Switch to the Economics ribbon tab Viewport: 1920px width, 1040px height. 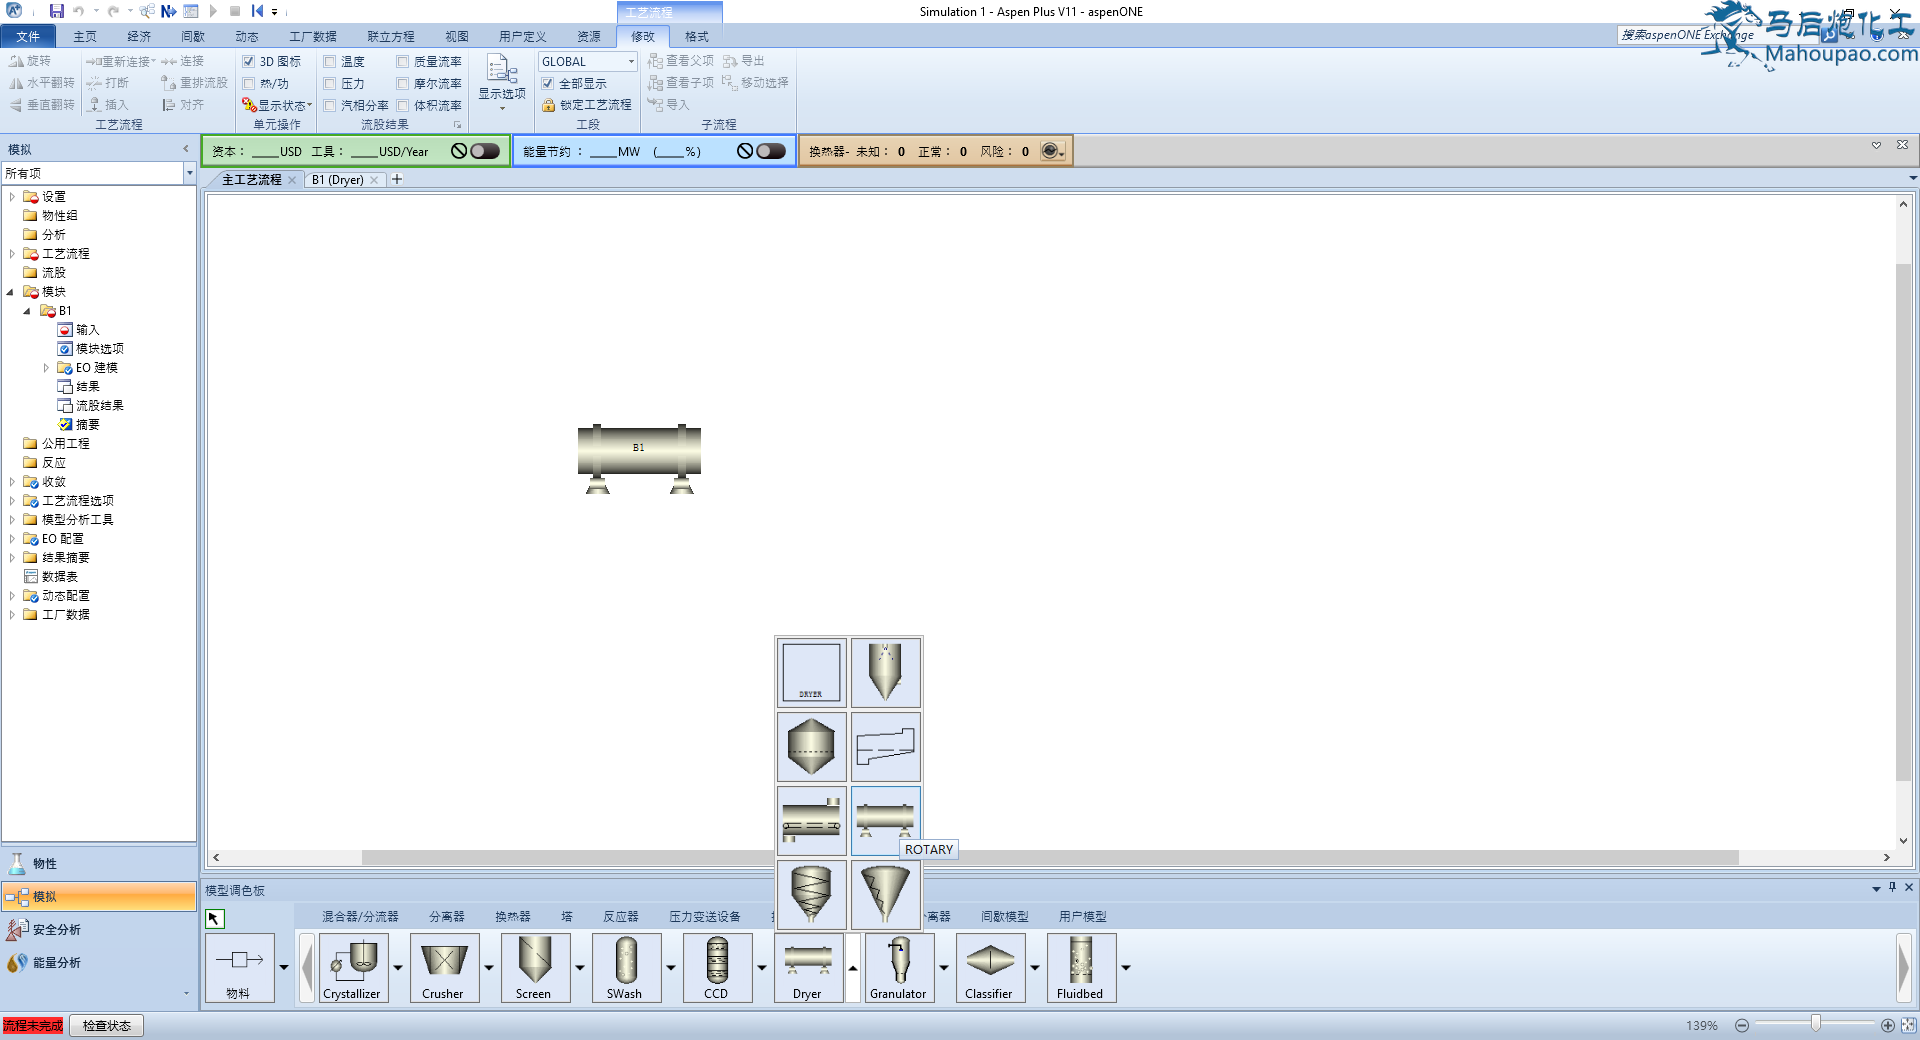click(139, 36)
